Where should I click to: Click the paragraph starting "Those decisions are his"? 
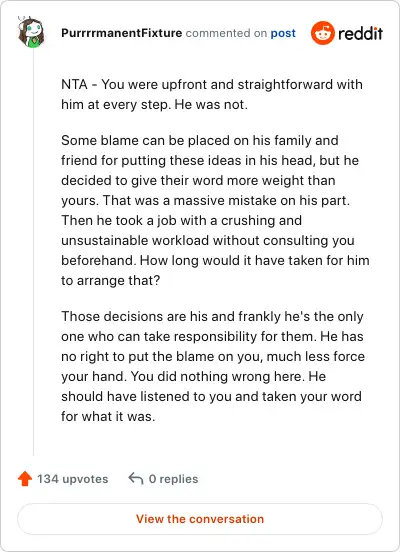213,366
